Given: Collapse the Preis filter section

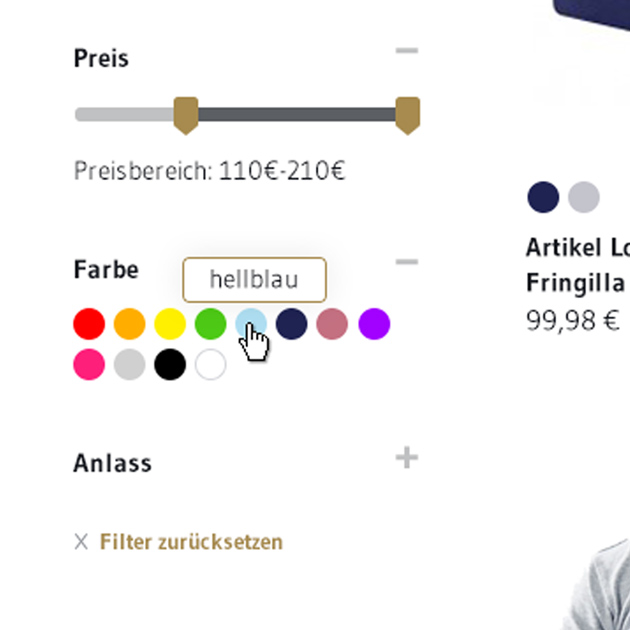Looking at the screenshot, I should [407, 51].
